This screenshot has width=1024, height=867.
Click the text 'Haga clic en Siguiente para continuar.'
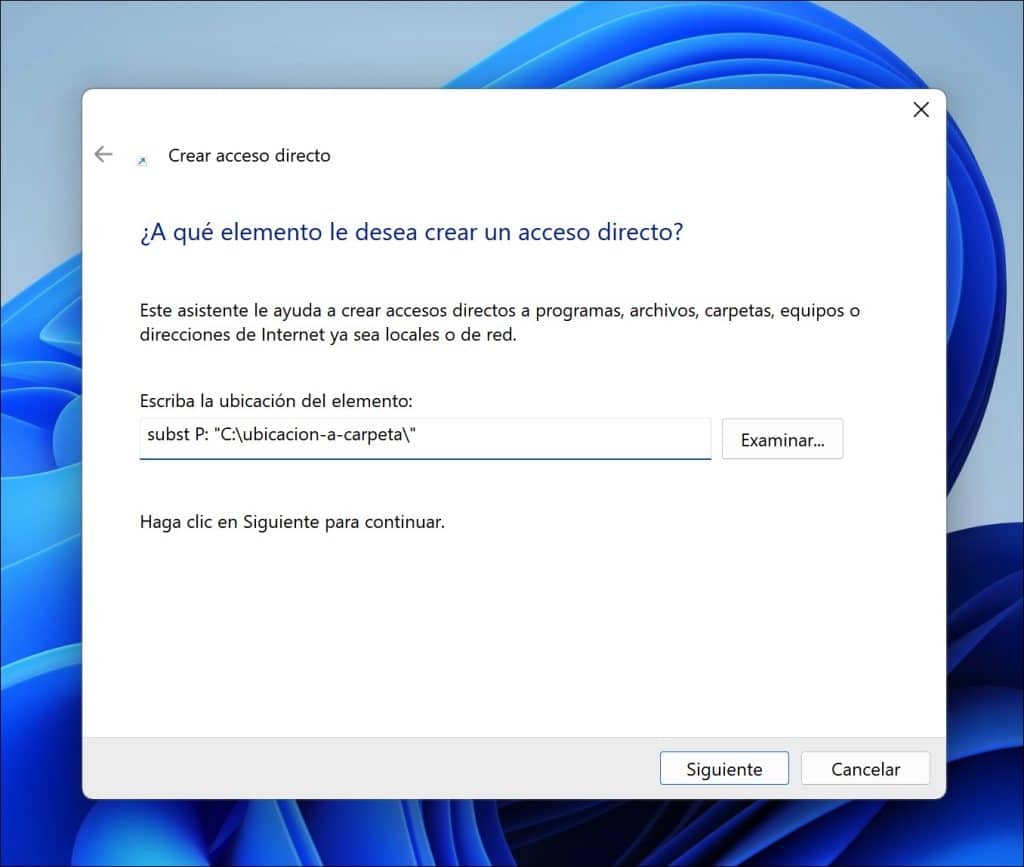[x=292, y=522]
